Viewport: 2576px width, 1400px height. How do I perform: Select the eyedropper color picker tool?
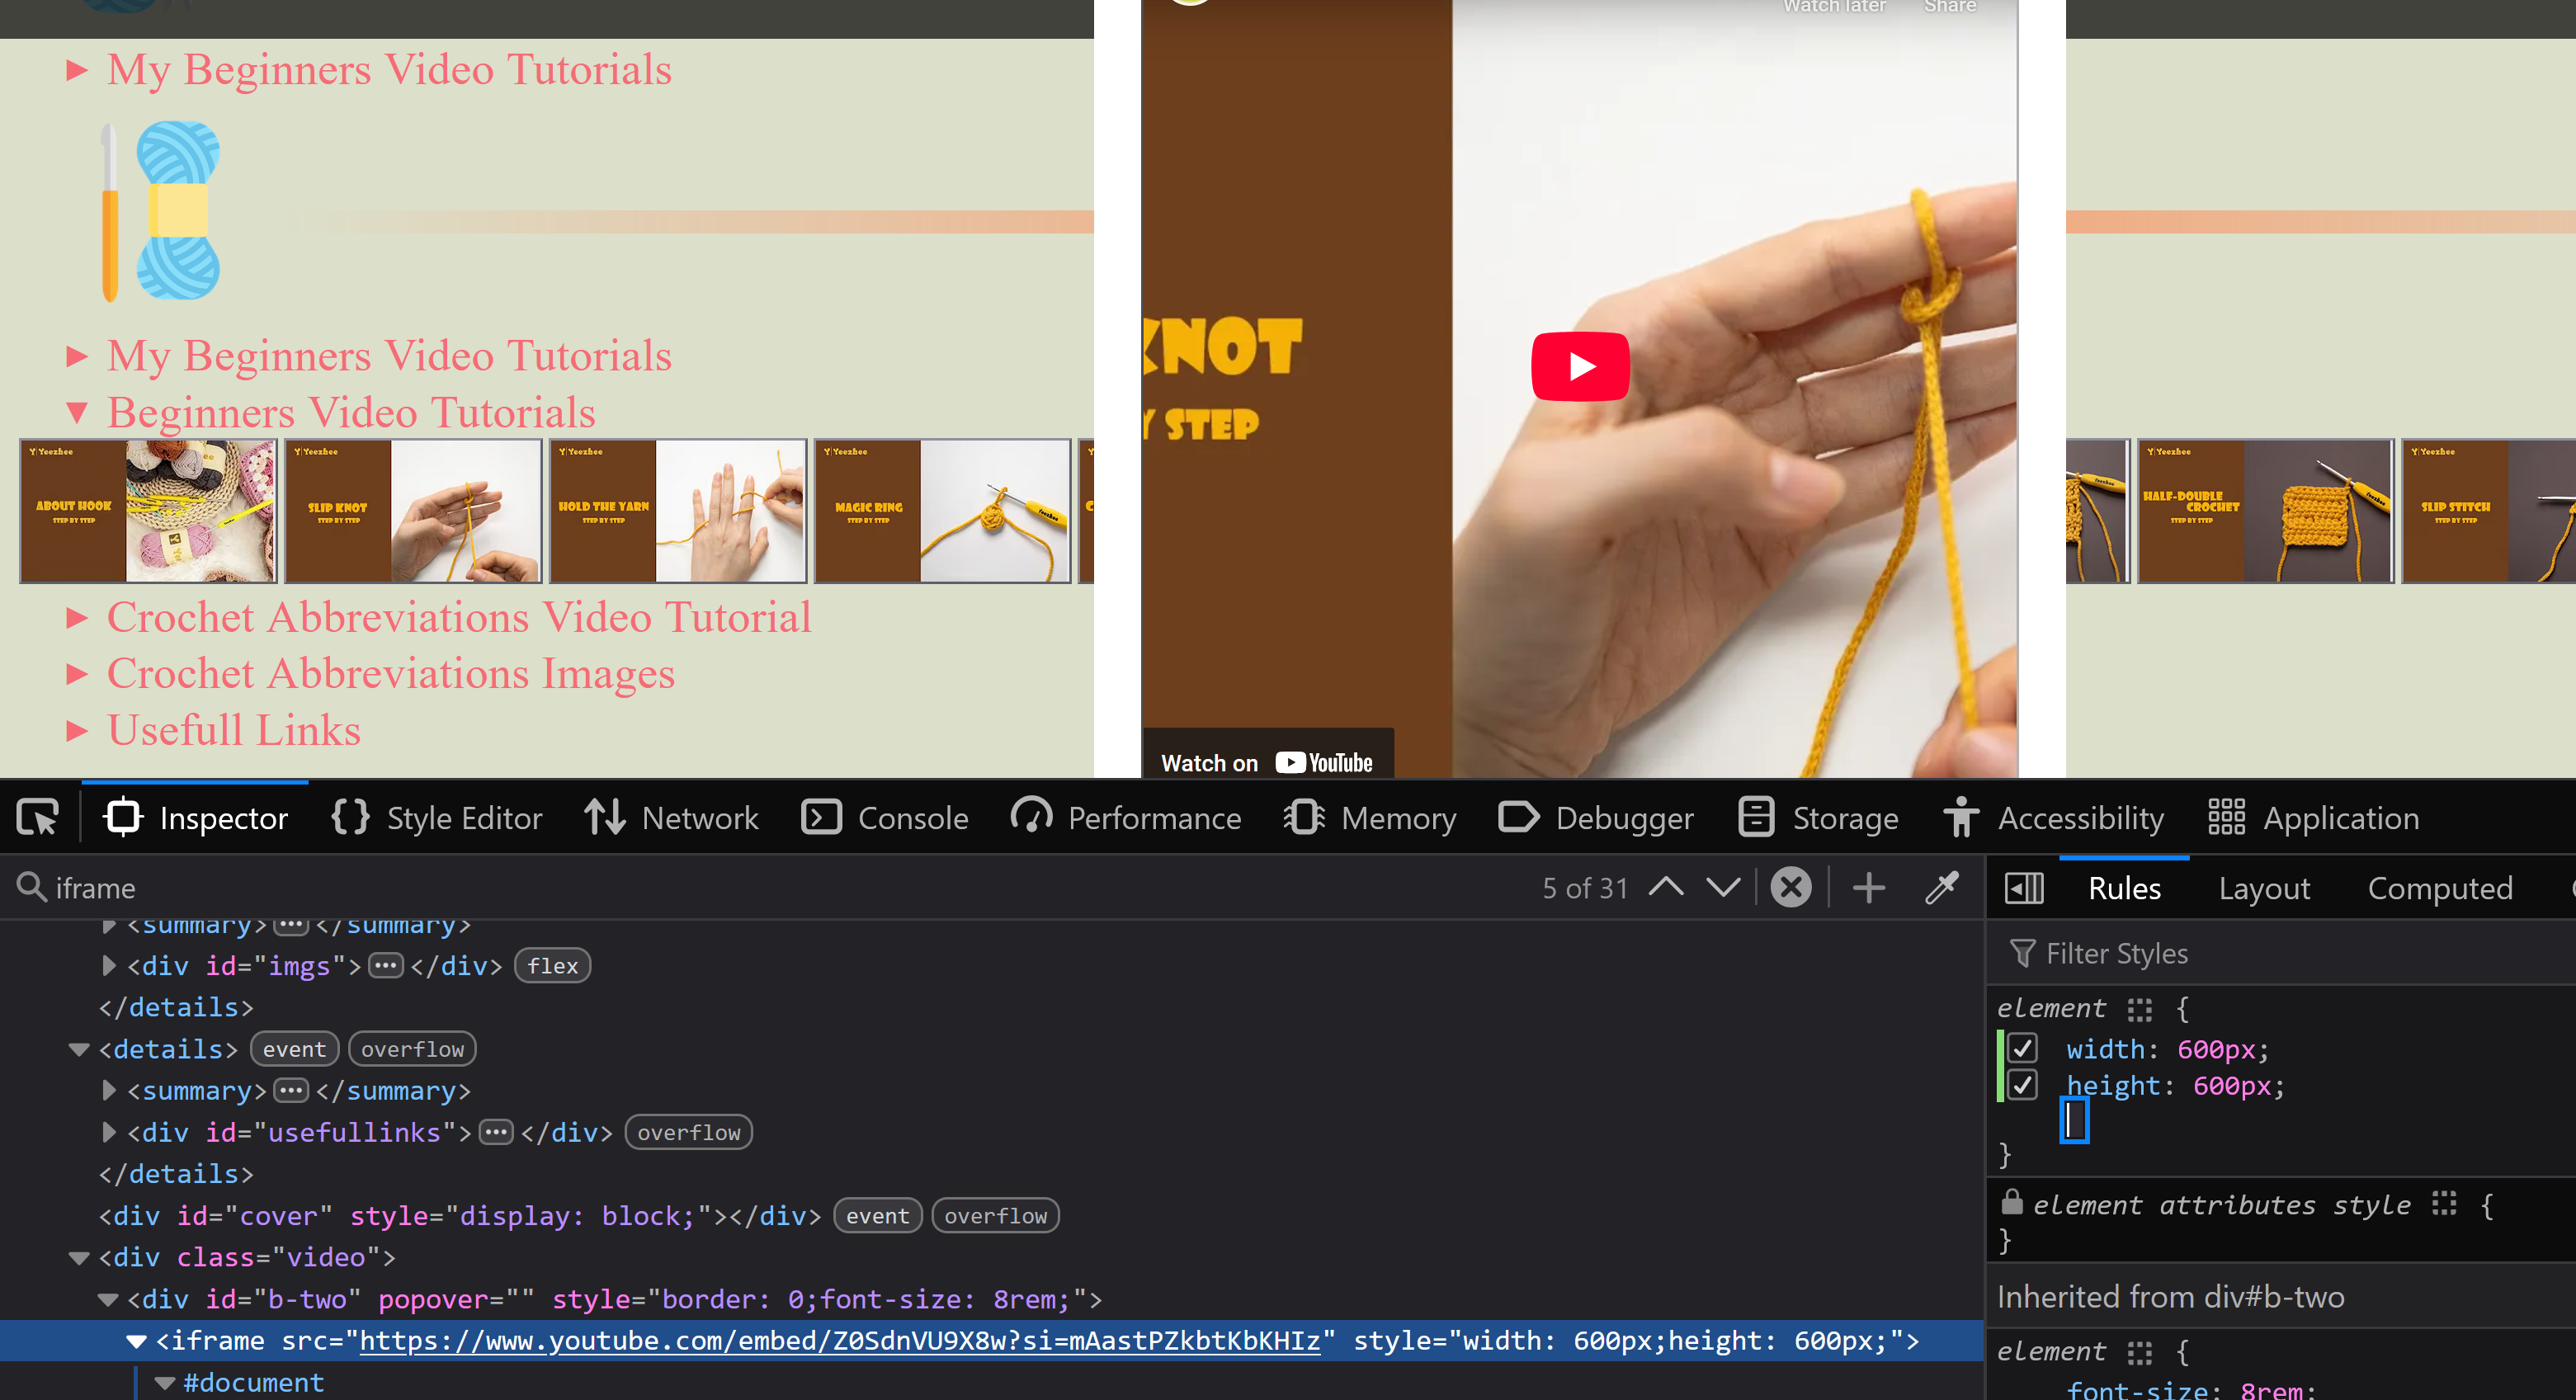pos(1942,887)
